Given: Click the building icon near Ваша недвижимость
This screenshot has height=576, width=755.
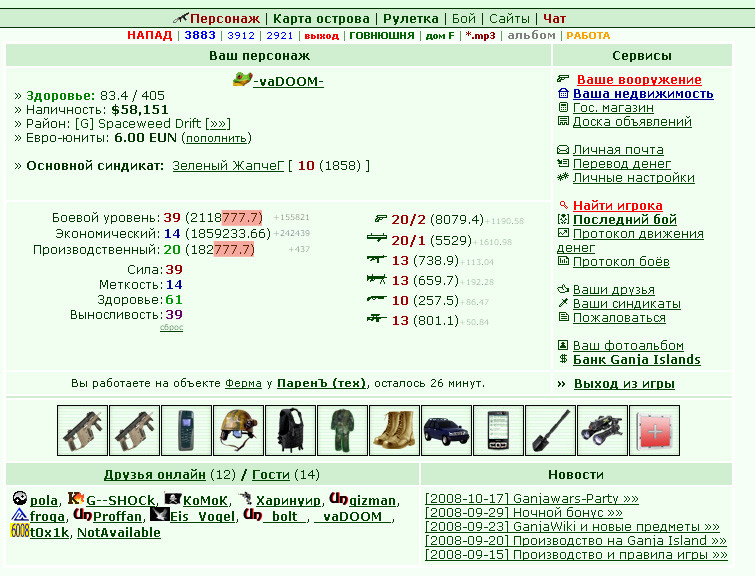Looking at the screenshot, I should [563, 93].
